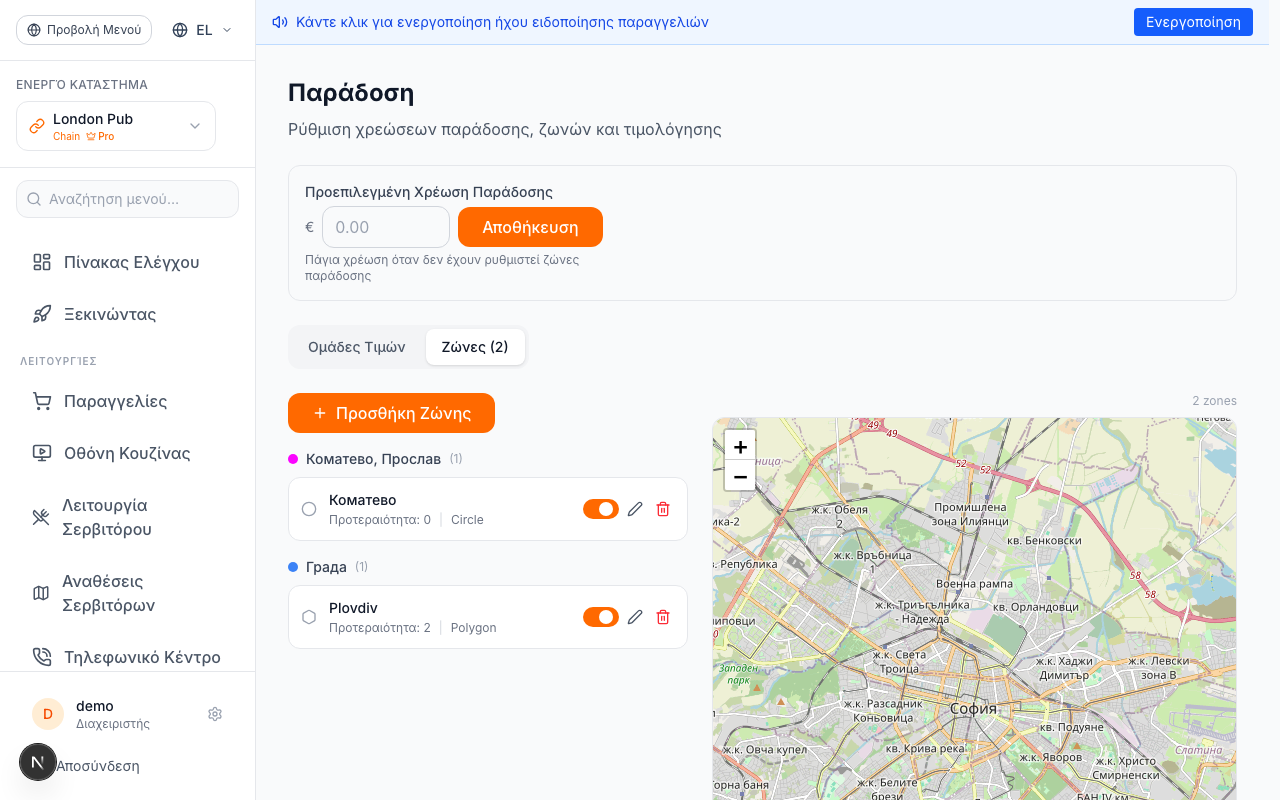The height and width of the screenshot is (800, 1280).
Task: Click the Προσθήκη Ζώνης button
Action: pos(391,413)
